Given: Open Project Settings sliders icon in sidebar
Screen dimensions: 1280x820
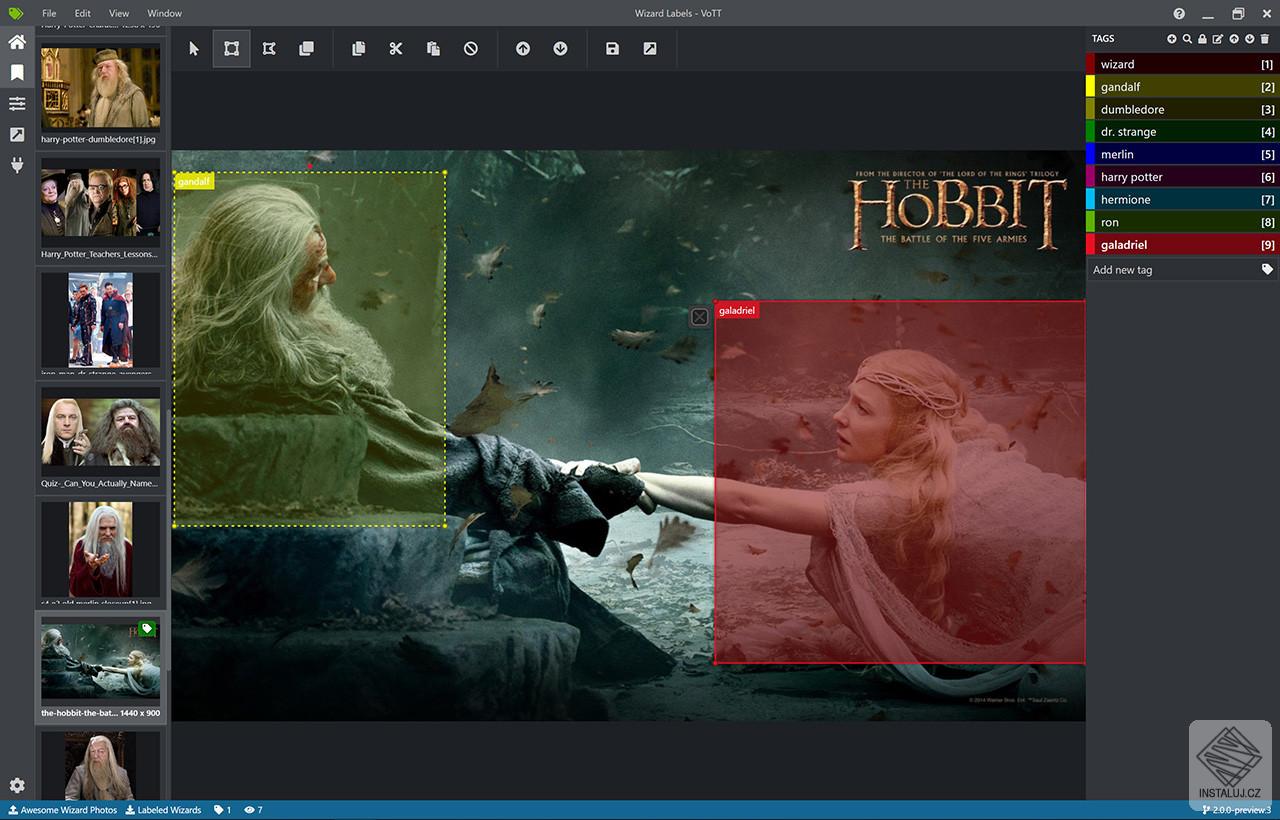Looking at the screenshot, I should coord(17,104).
